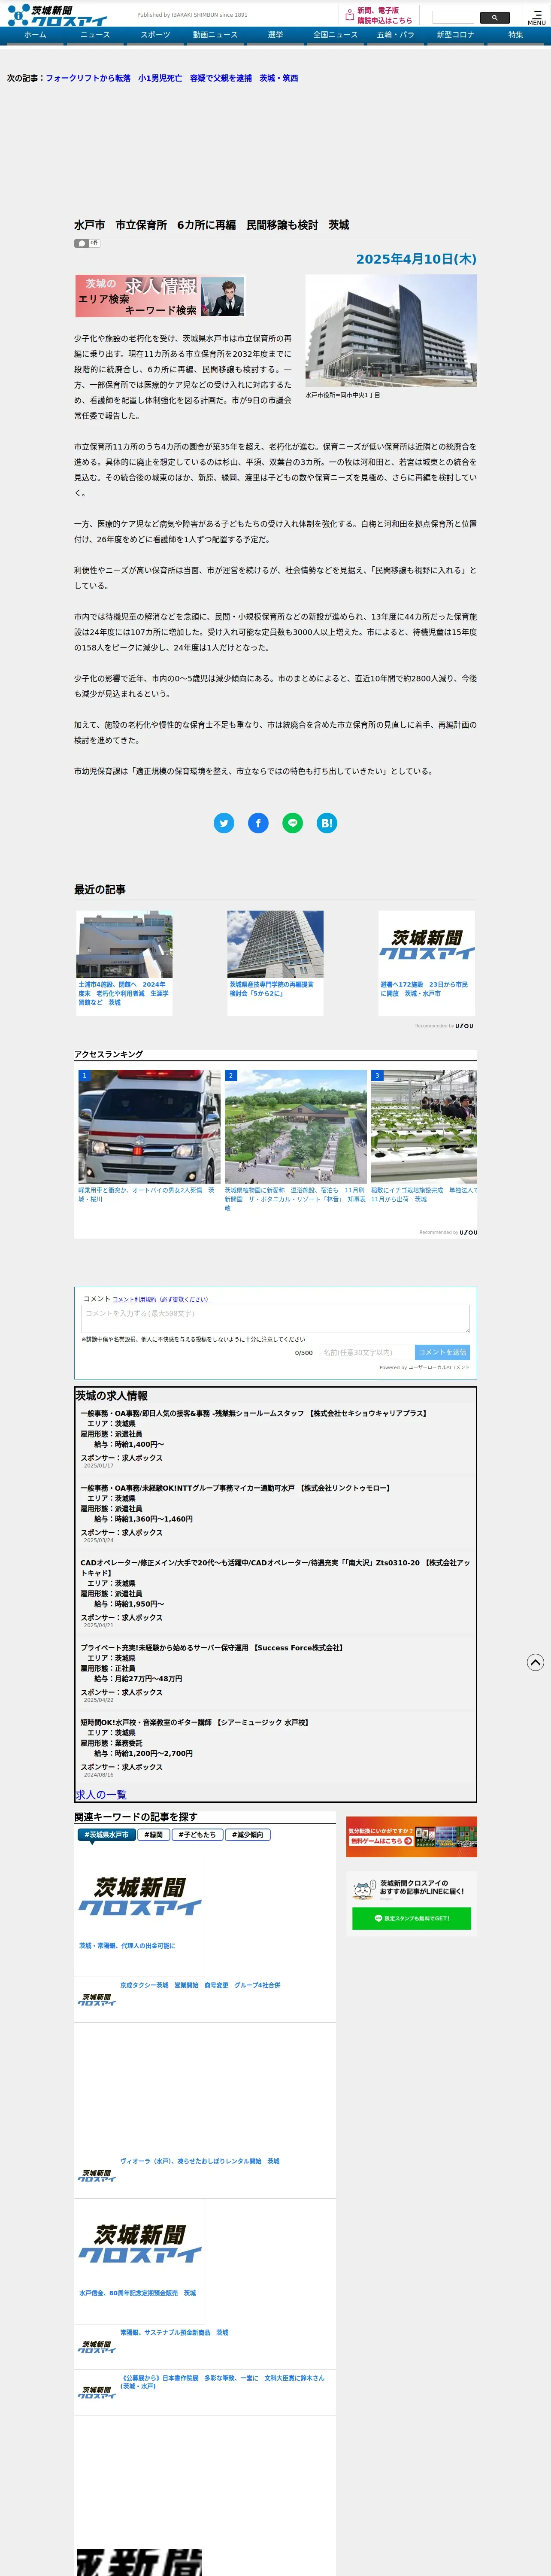Open シアーミュージック guitar instructor listing

point(194,1722)
